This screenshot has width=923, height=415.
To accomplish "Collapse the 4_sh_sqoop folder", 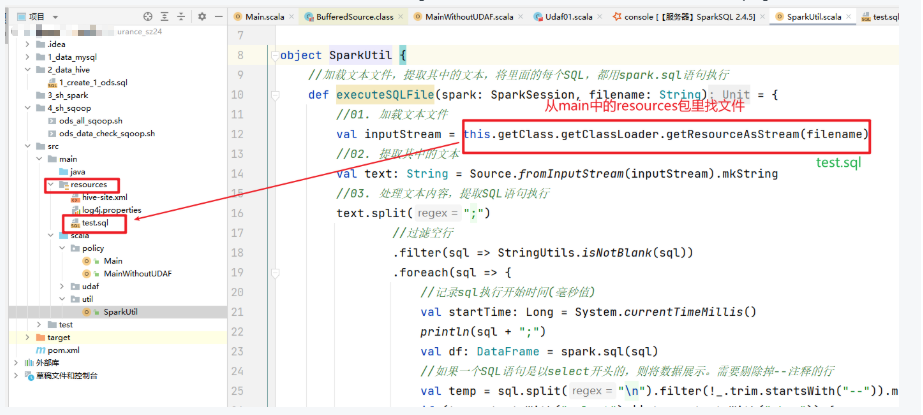I will [x=28, y=108].
